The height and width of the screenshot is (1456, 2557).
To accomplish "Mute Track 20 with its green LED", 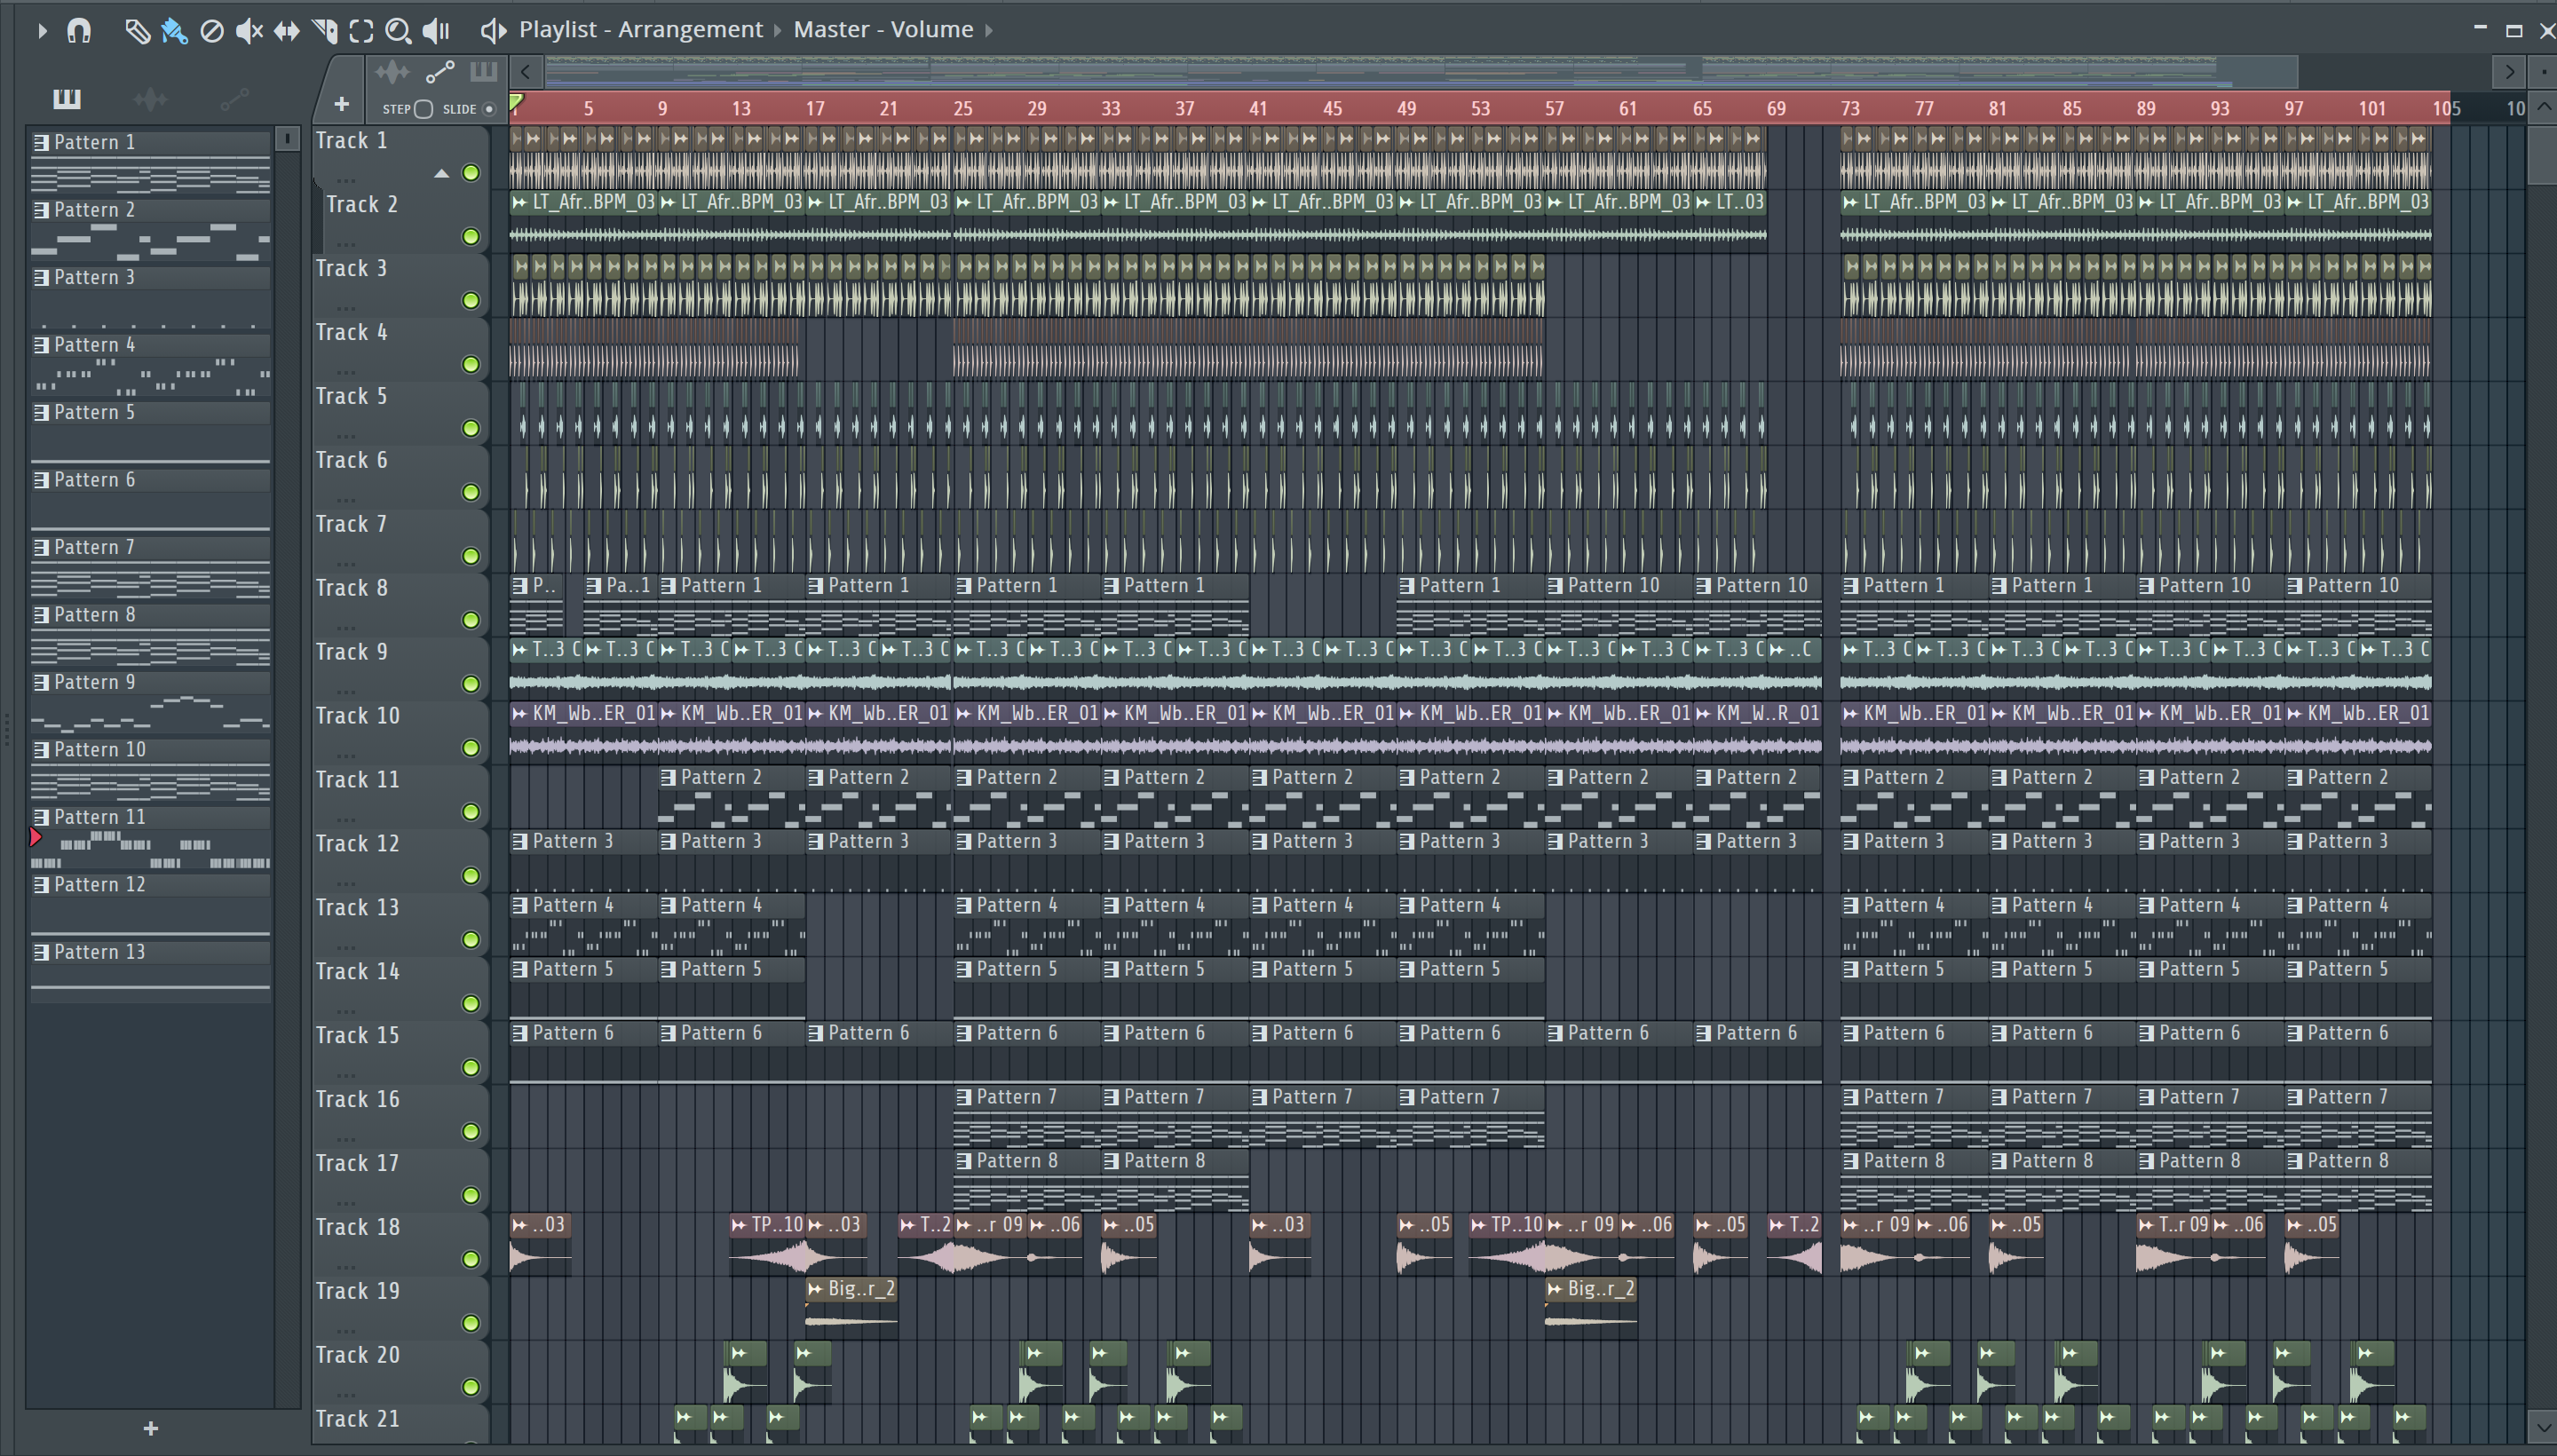I will click(471, 1387).
